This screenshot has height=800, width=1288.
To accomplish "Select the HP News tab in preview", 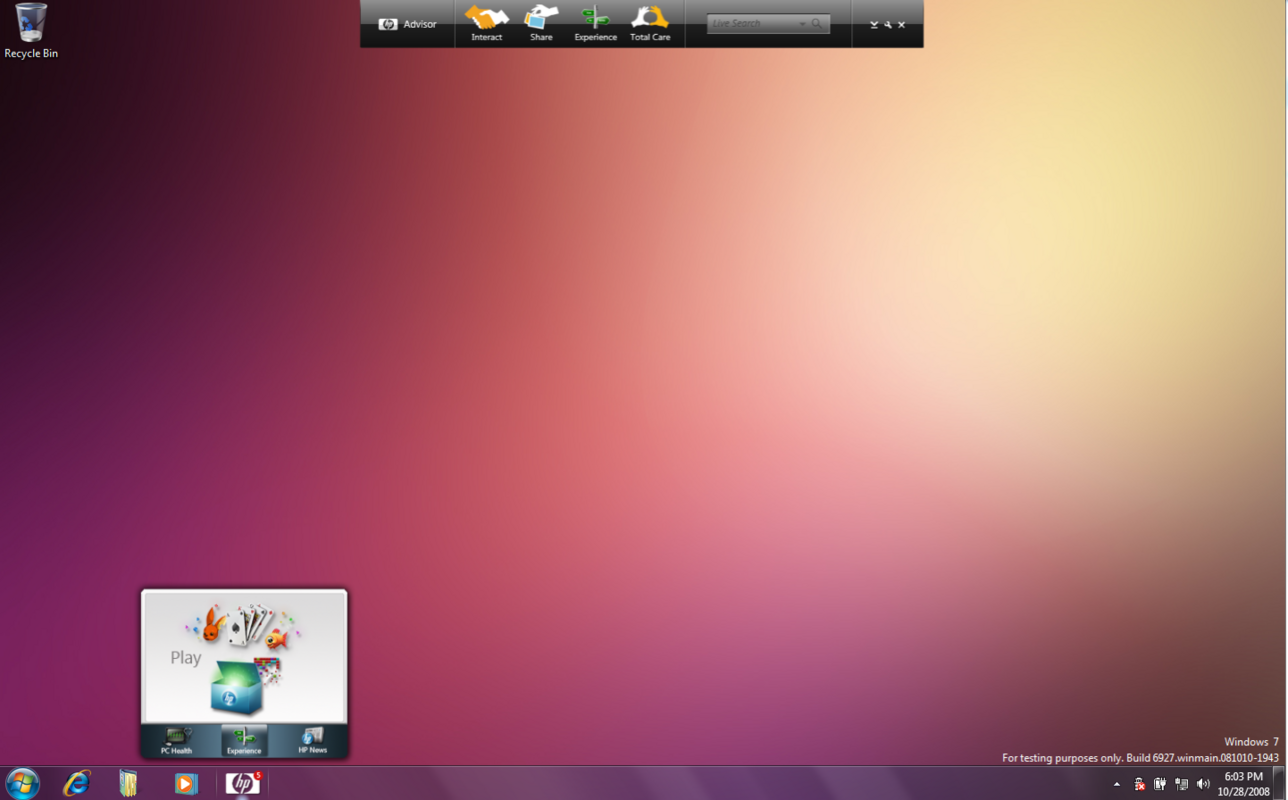I will click(312, 741).
